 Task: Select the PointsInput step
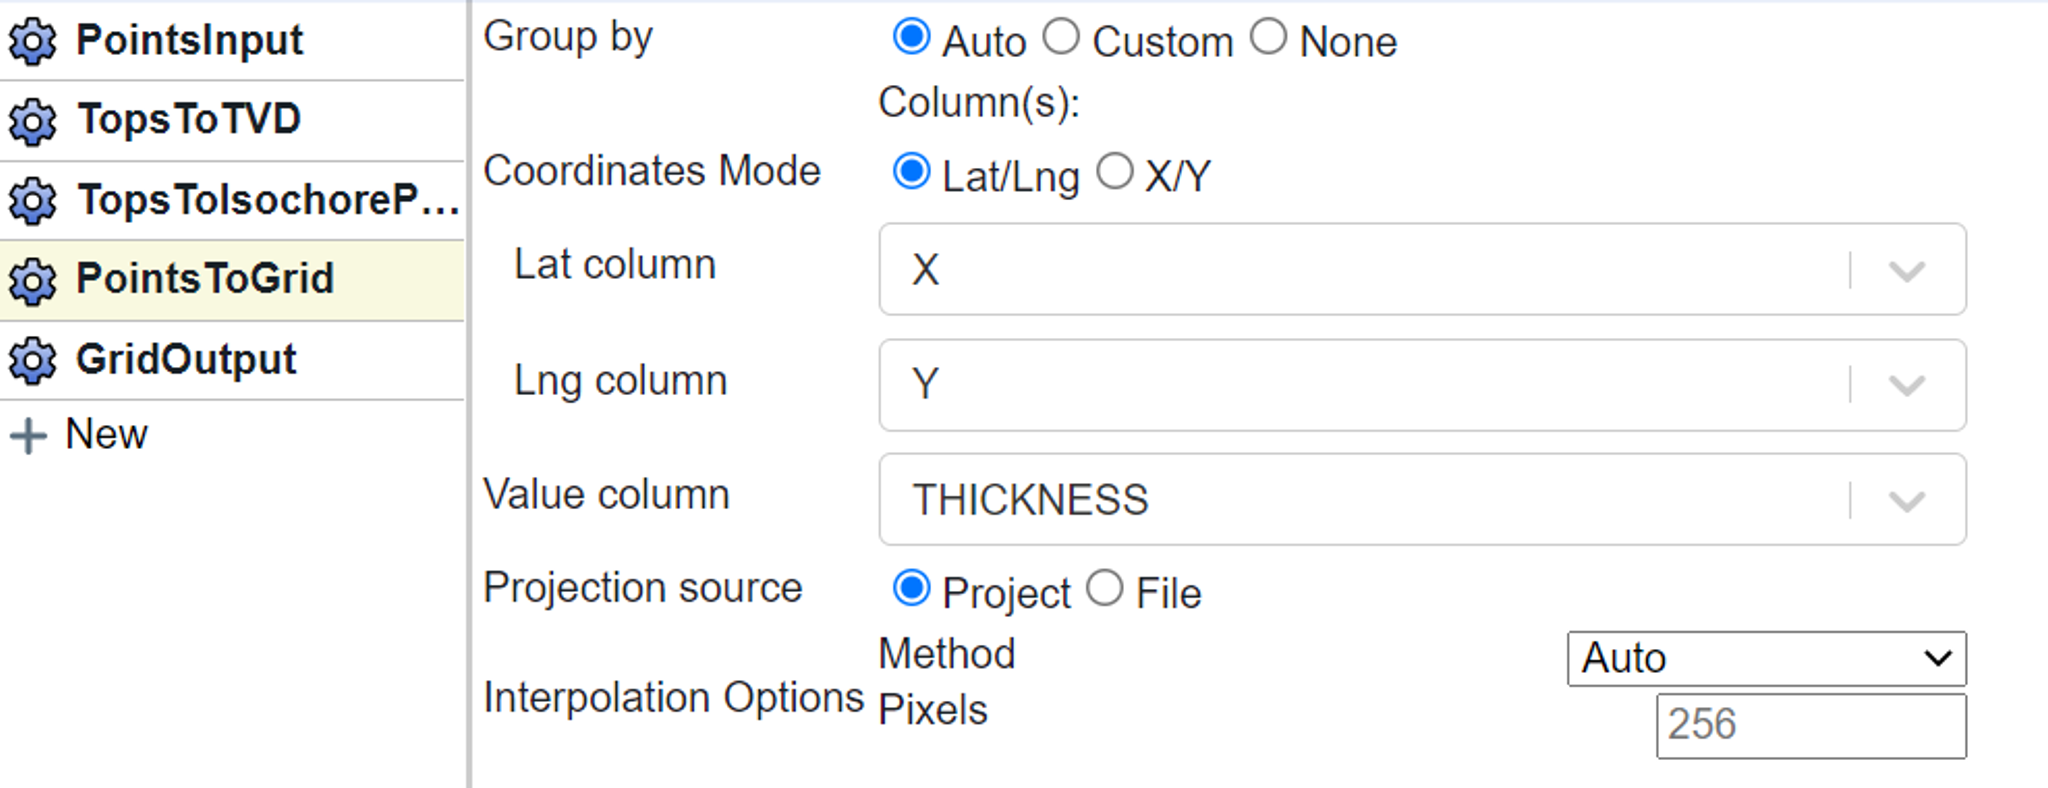(x=189, y=41)
